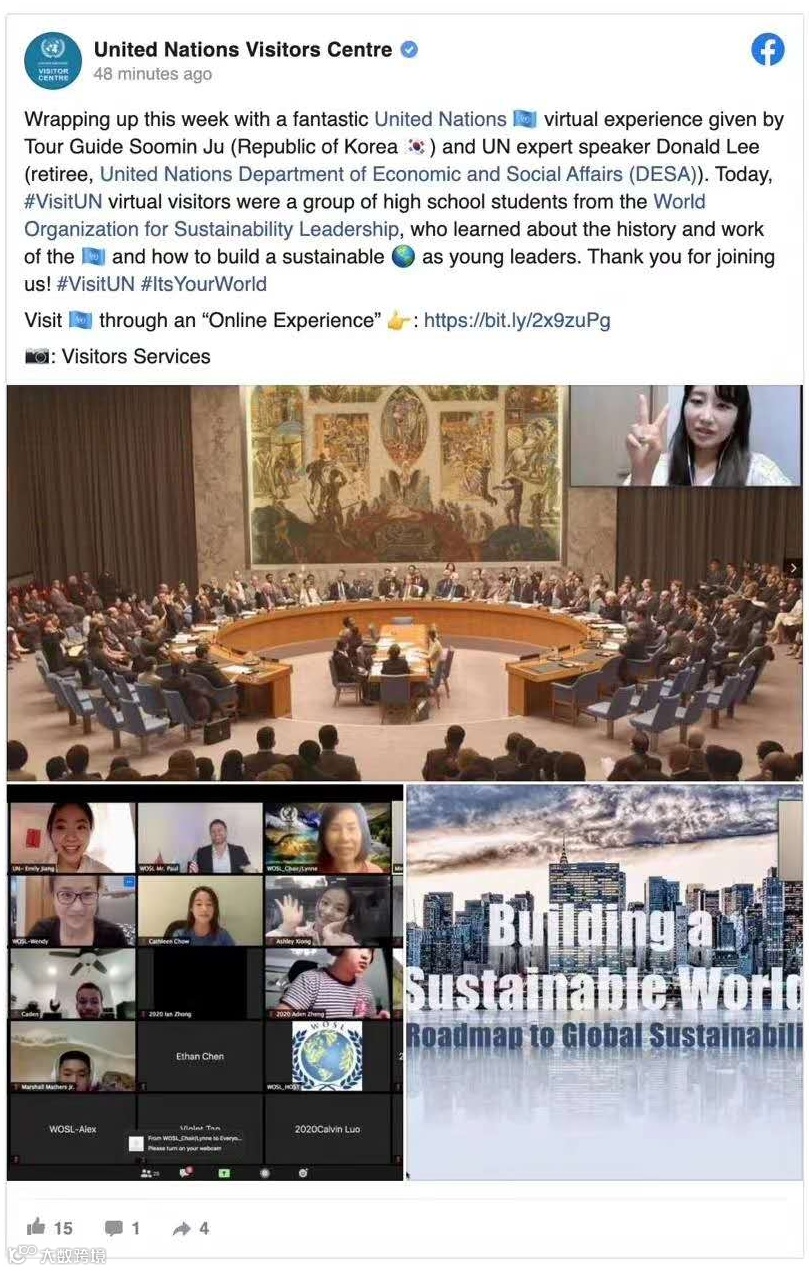Click the WOSL globe logo tile
Image resolution: width=809 pixels, height=1271 pixels.
point(327,1056)
